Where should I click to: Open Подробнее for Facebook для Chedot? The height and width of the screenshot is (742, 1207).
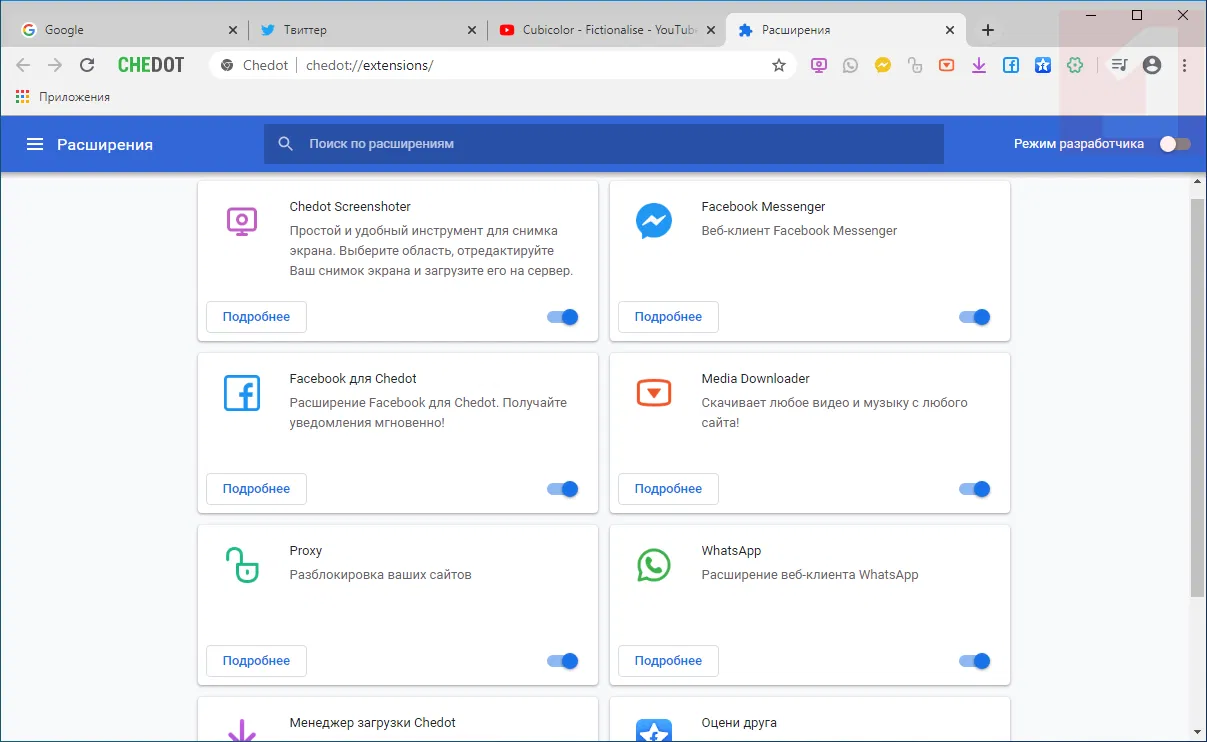point(256,489)
